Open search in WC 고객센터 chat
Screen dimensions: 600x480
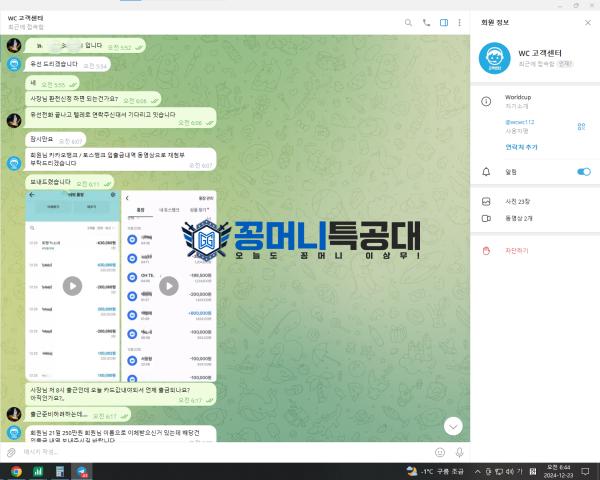[408, 23]
